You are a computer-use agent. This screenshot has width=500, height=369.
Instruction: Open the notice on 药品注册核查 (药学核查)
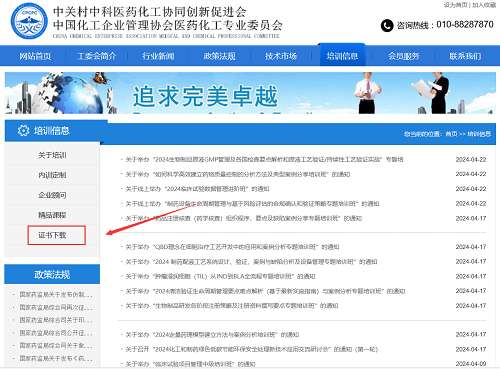(244, 218)
